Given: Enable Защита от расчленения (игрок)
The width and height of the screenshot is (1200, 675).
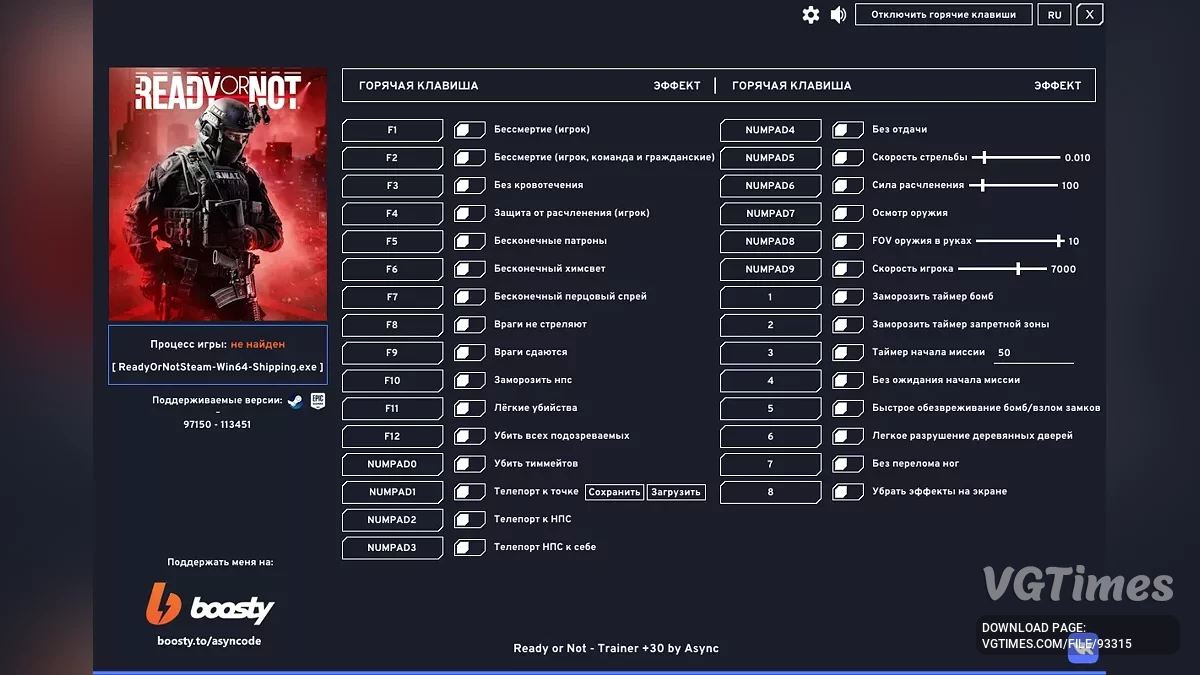Looking at the screenshot, I should (469, 214).
